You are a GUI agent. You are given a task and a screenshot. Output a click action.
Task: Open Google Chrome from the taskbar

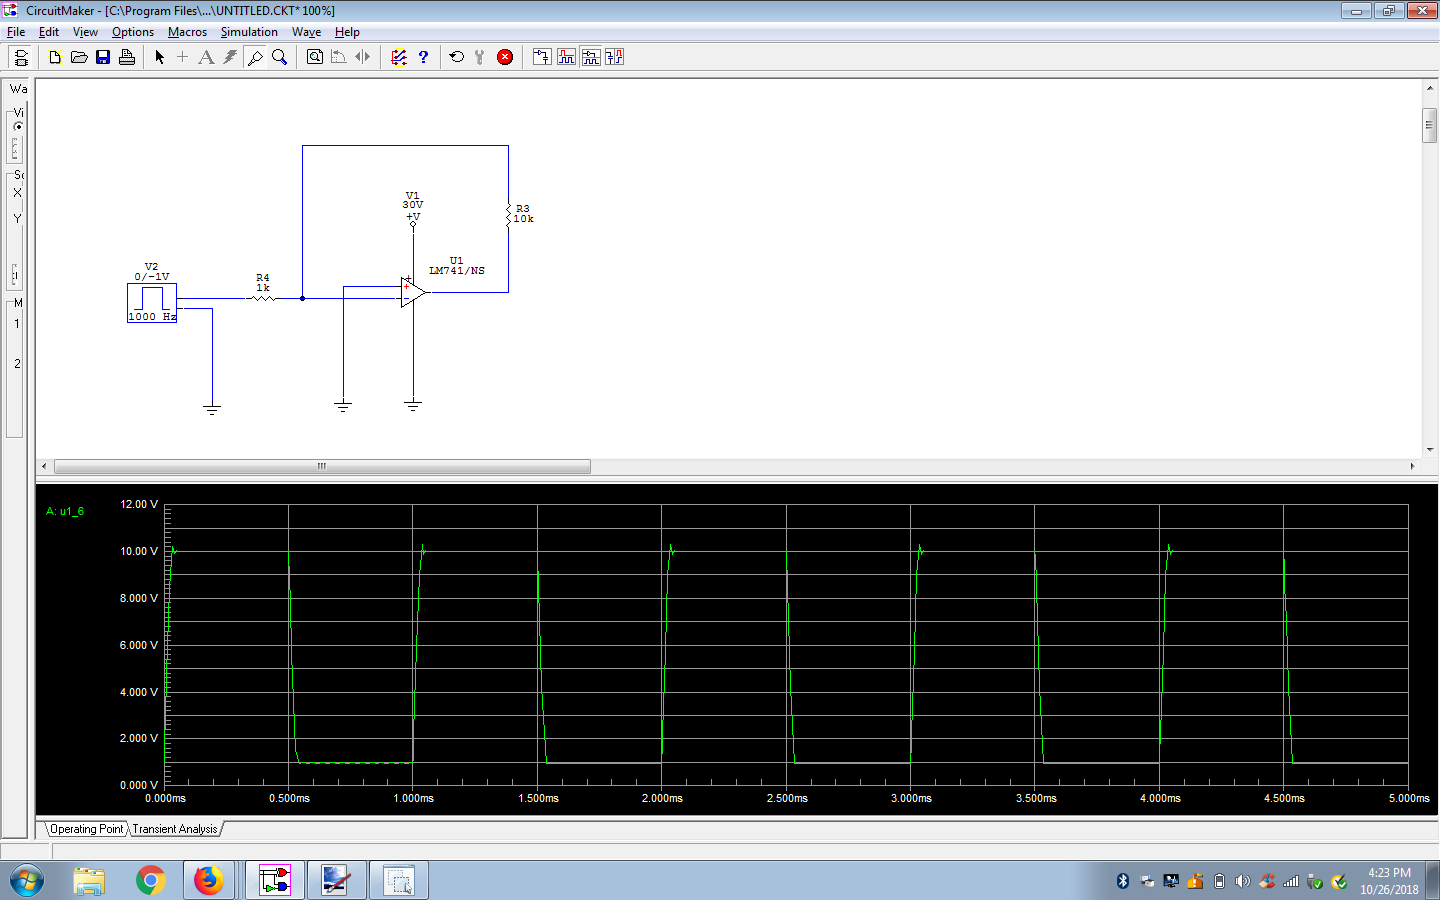(151, 881)
